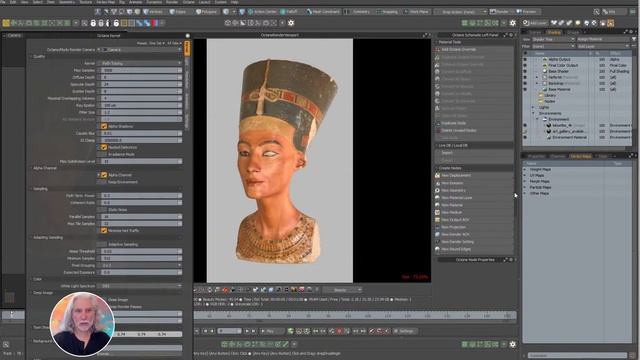Switch to Shading tab
The image size is (640, 360).
click(554, 32)
